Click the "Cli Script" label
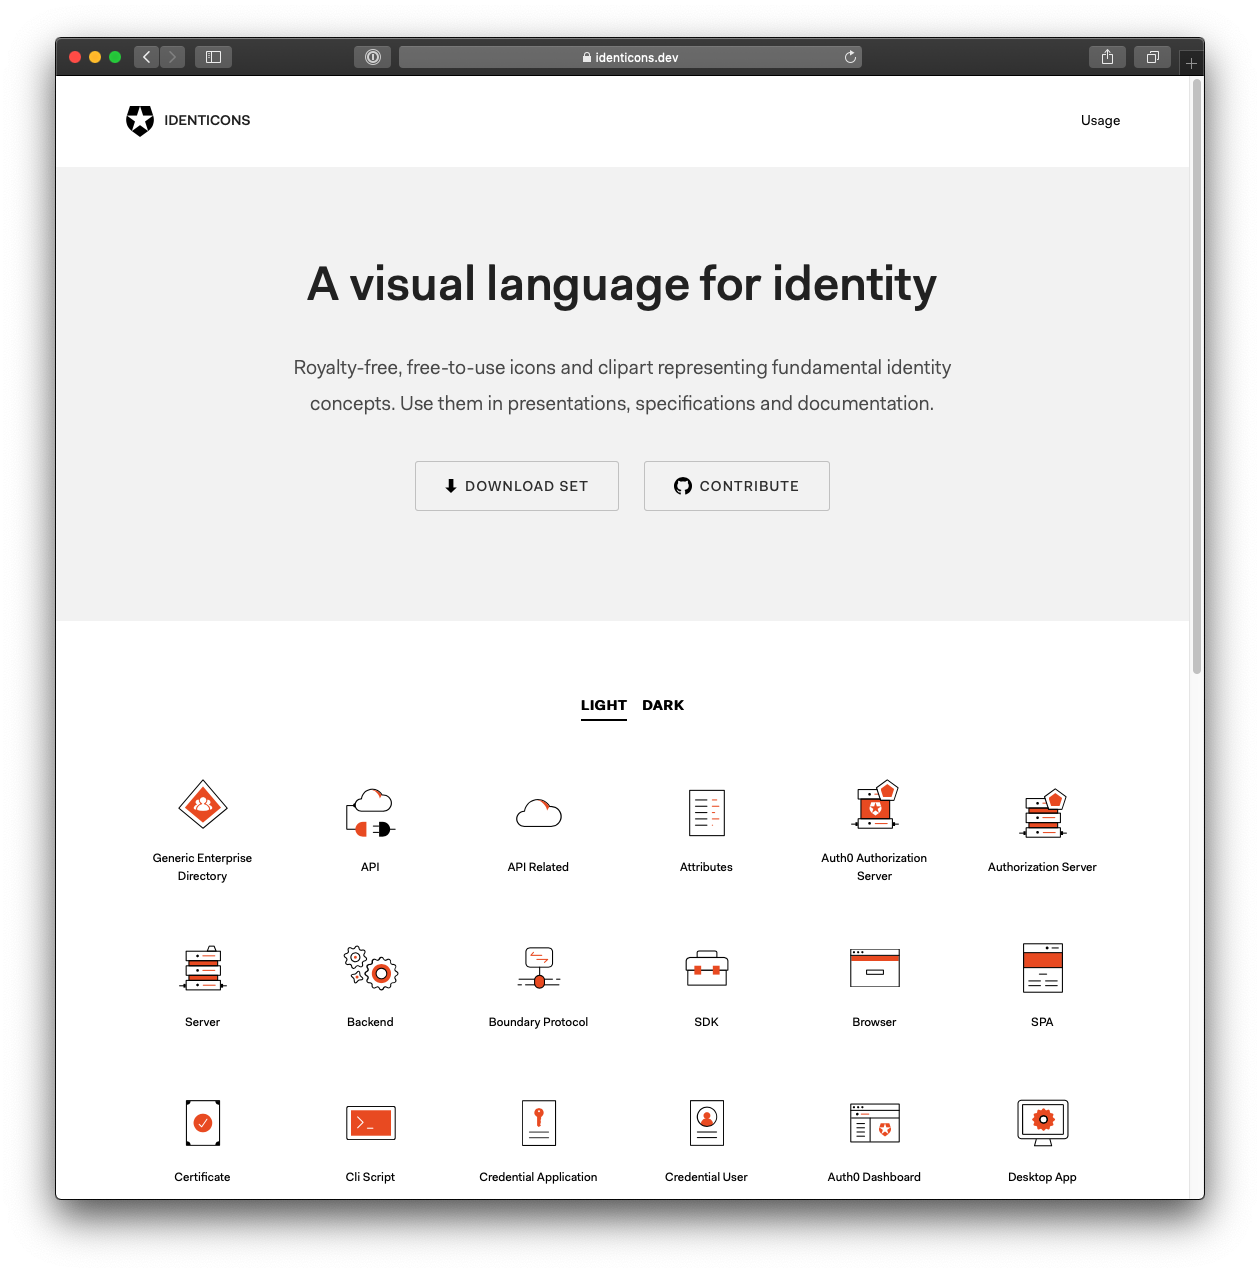Viewport: 1260px width, 1273px height. pos(371,1177)
